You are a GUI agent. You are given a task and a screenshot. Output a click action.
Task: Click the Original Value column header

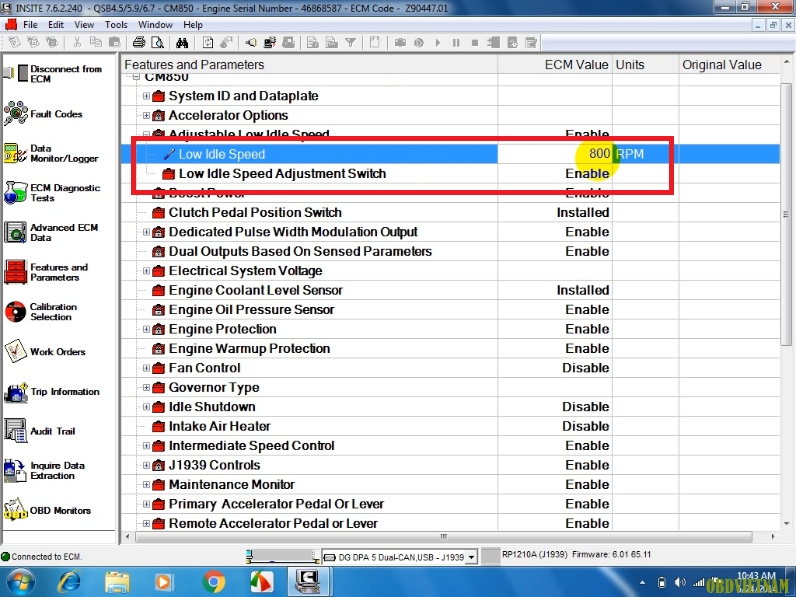point(729,64)
